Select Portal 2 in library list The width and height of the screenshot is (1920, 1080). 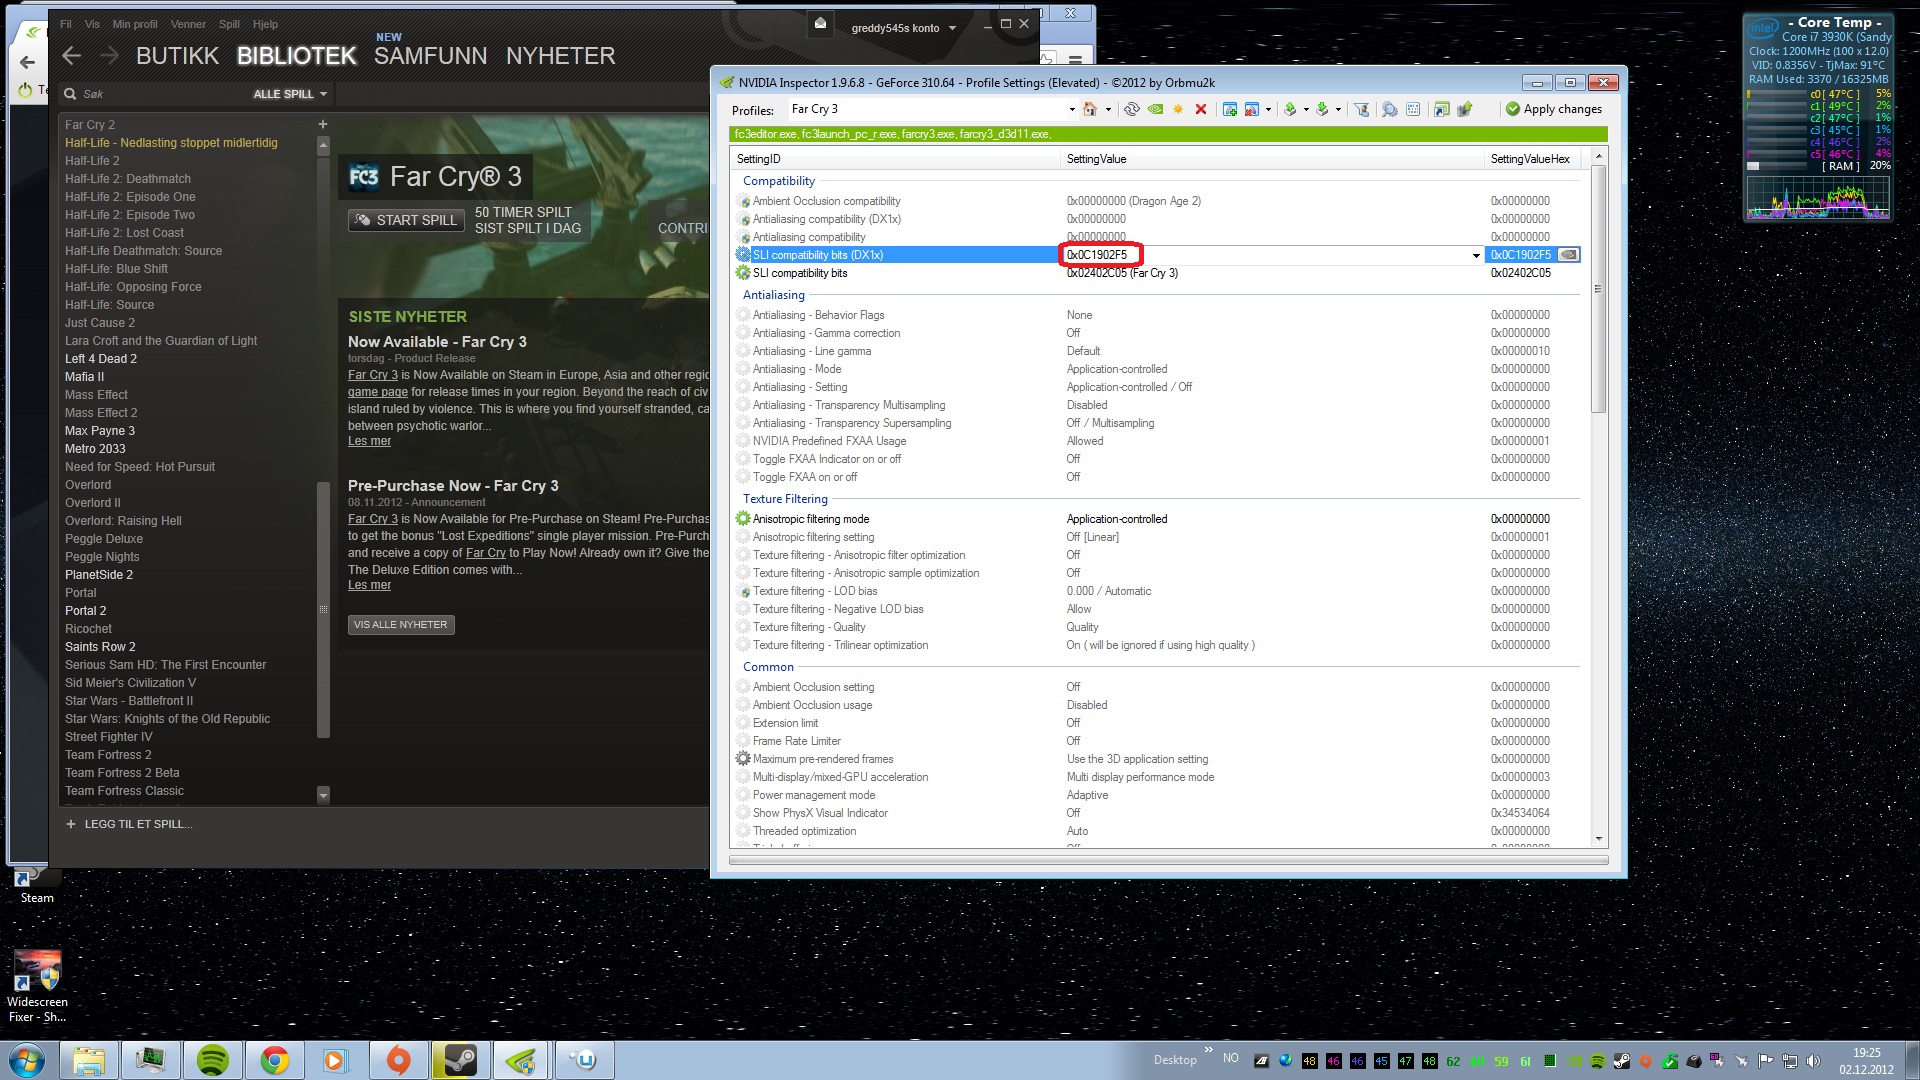click(x=85, y=611)
